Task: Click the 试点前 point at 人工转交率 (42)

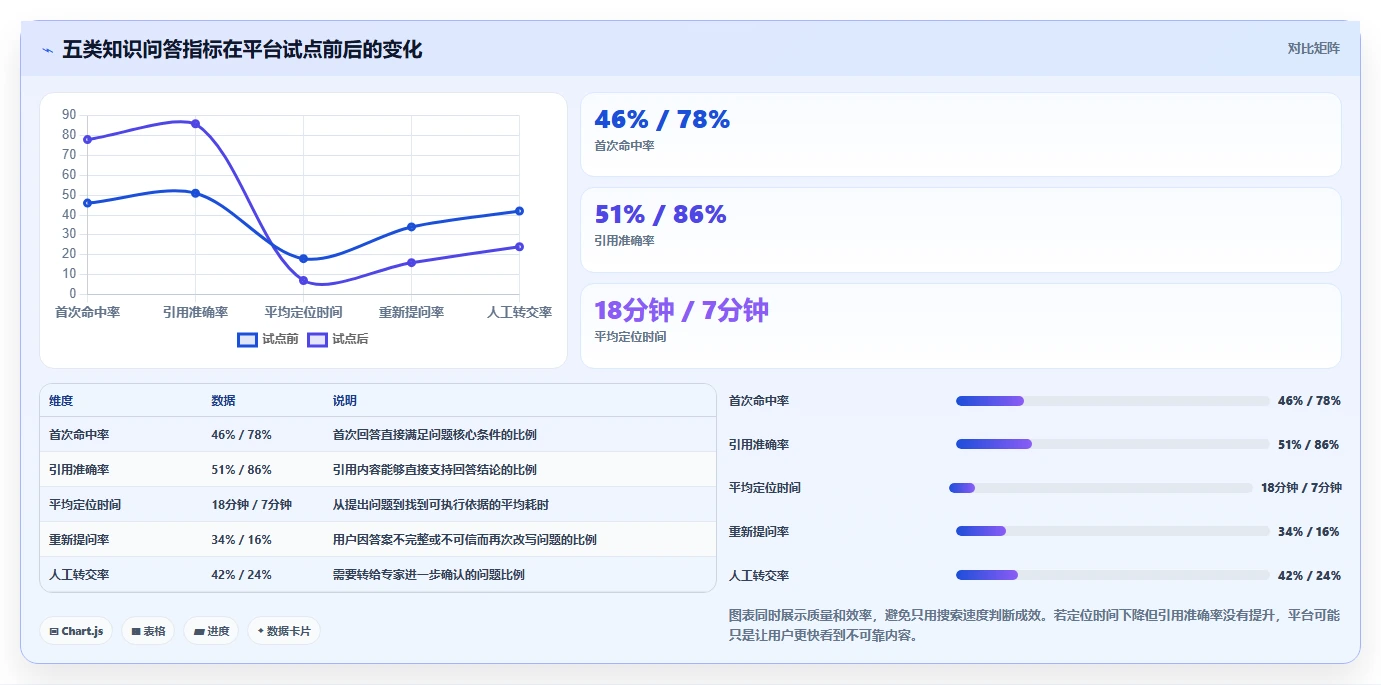Action: pyautogui.click(x=519, y=211)
